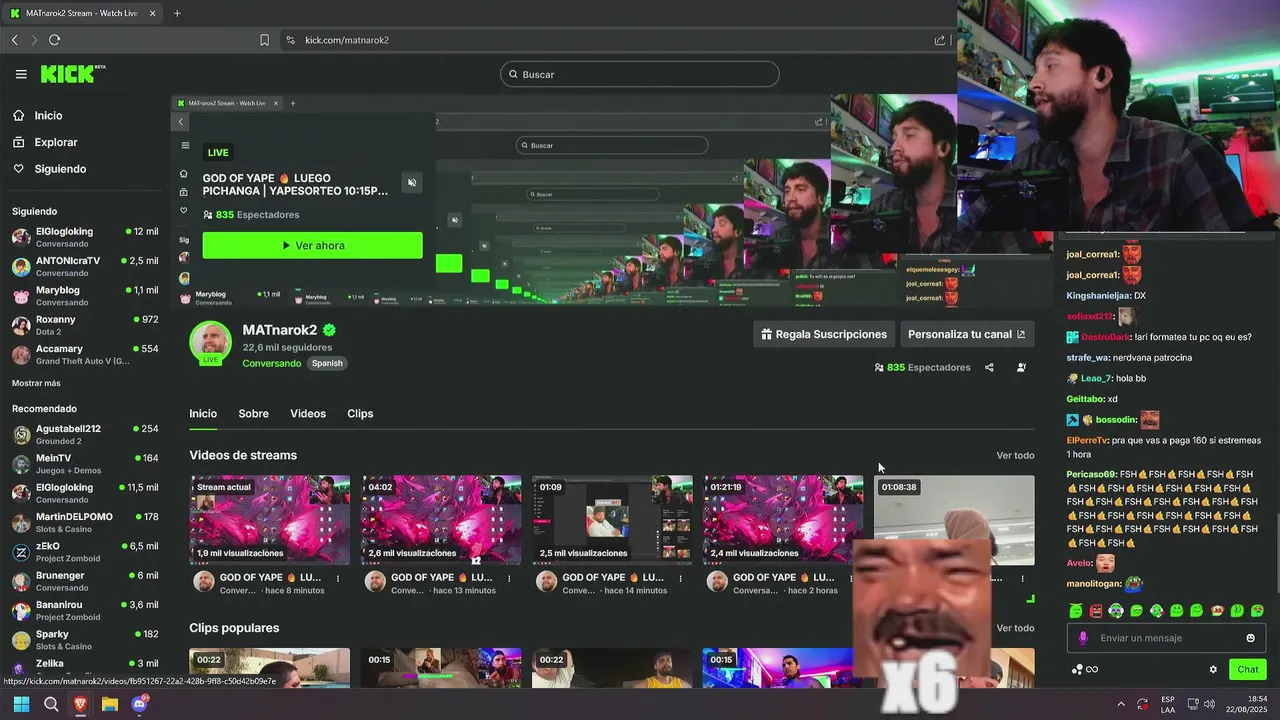1280x720 pixels.
Task: Open Brunenger in Recomendado
Action: [85, 581]
